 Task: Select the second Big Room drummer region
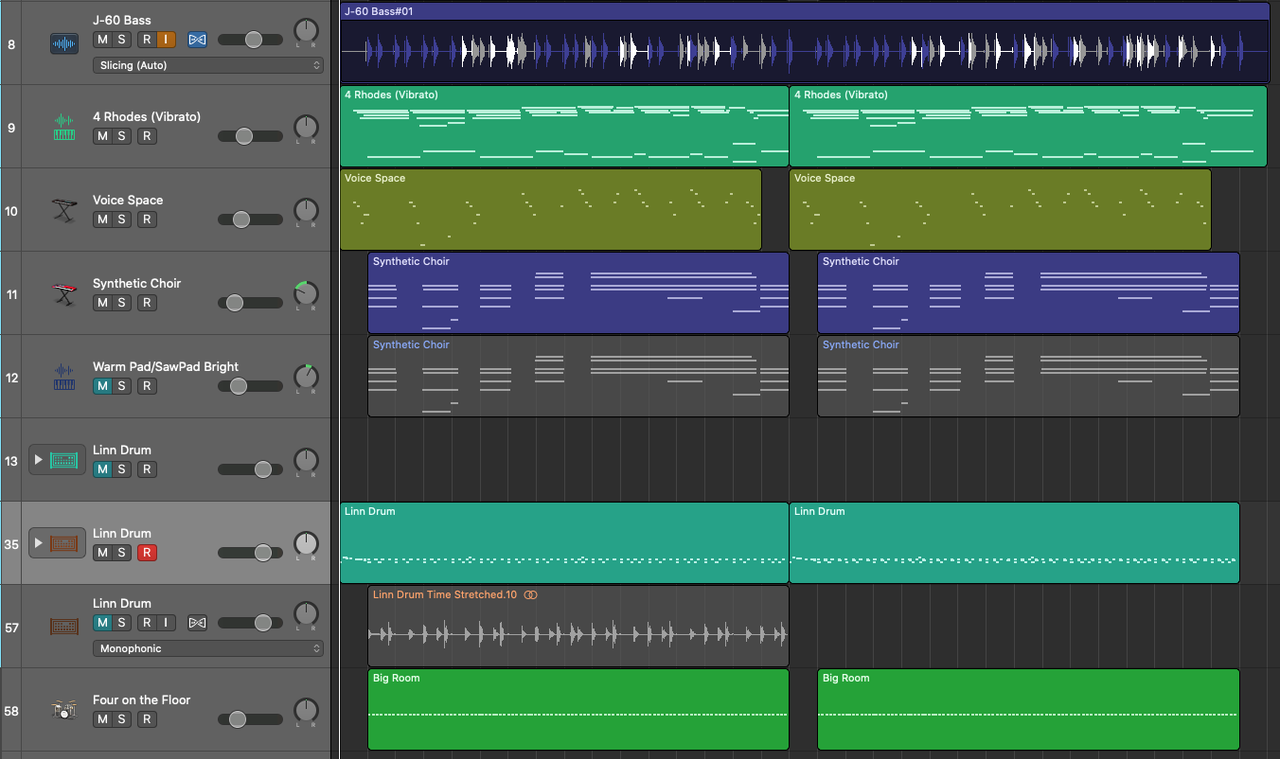click(1028, 709)
